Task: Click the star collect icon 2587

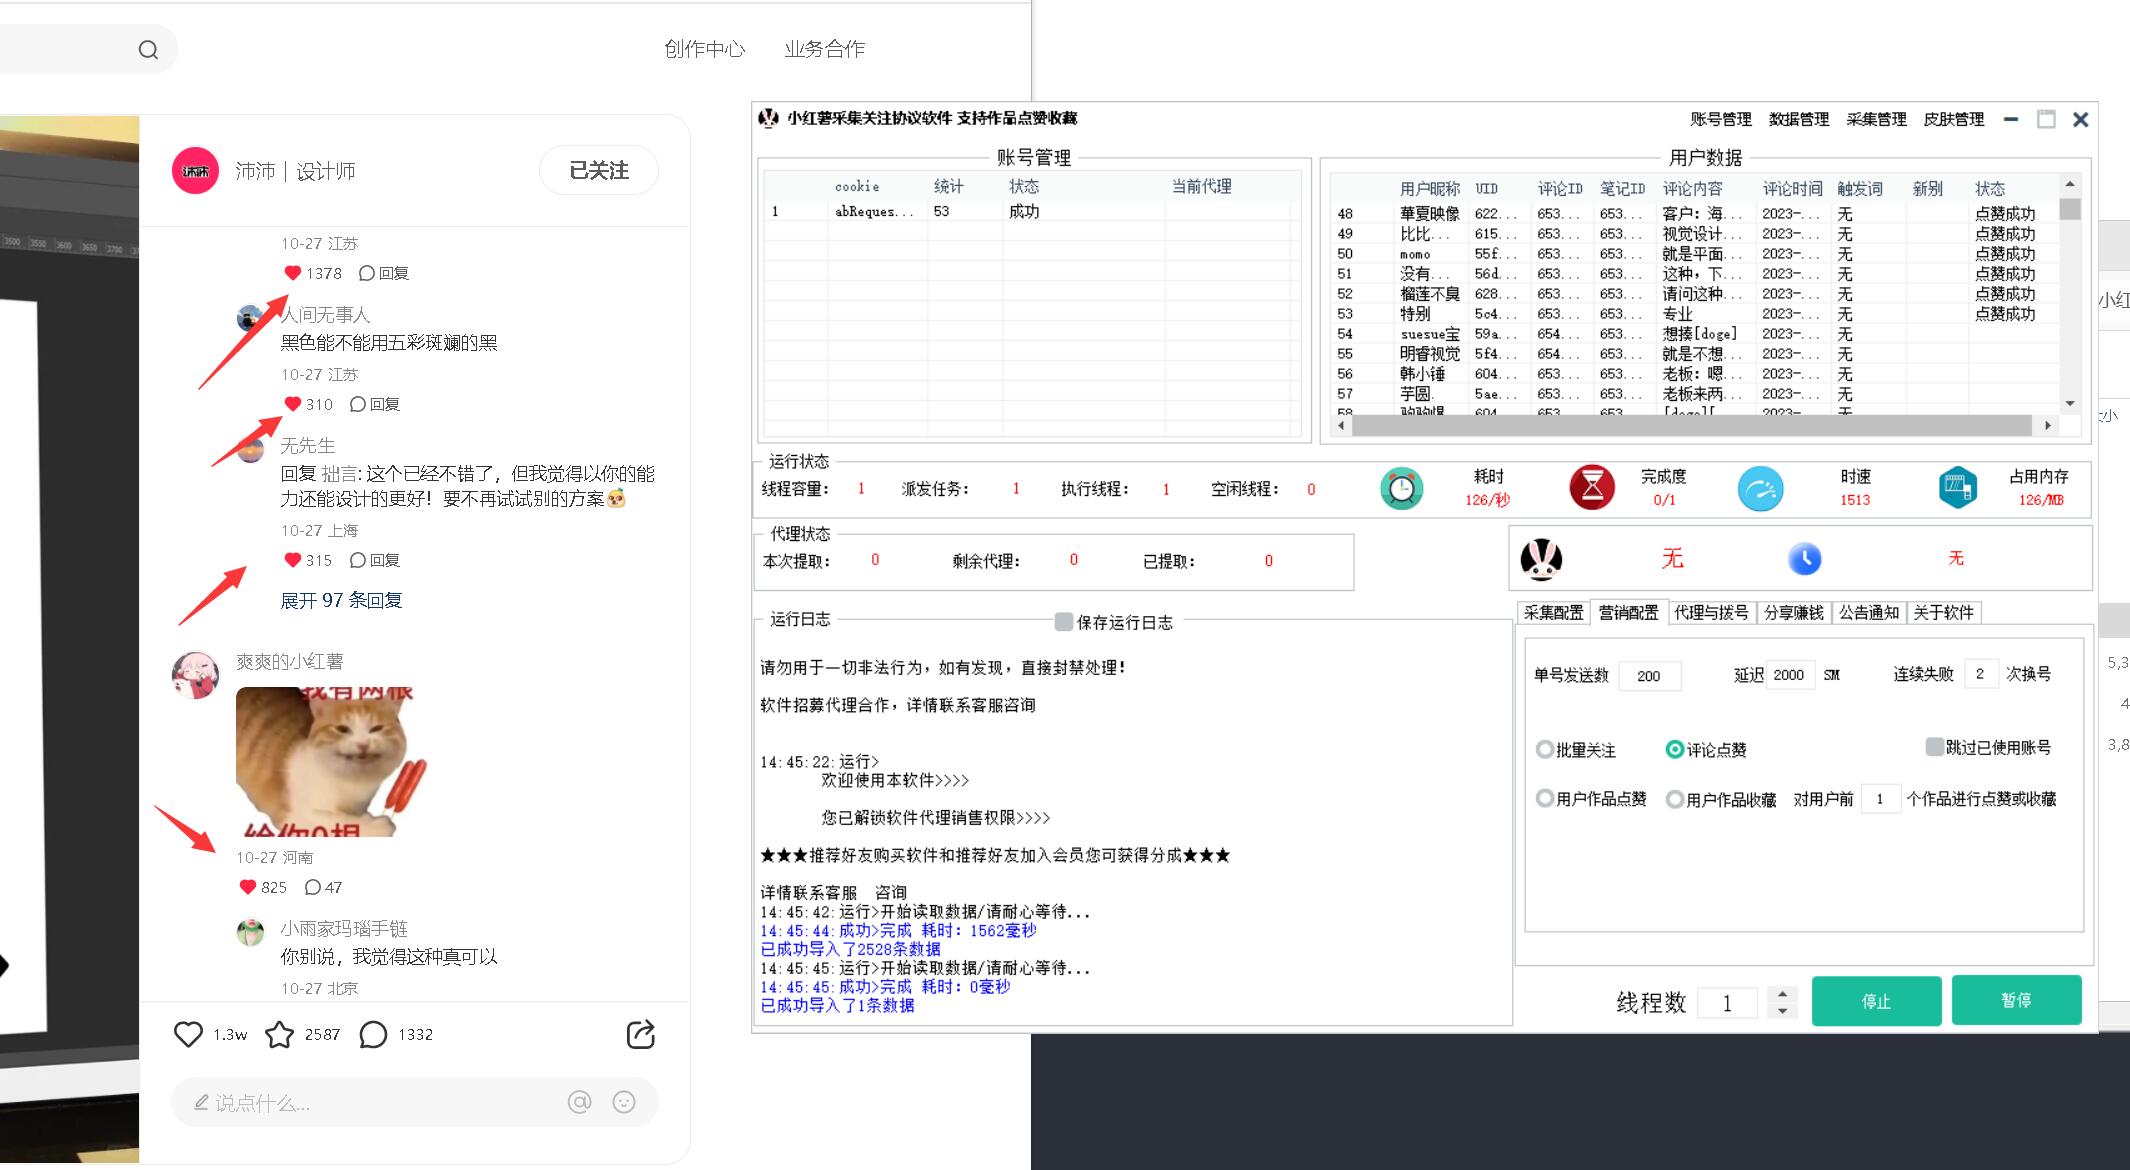Action: (x=279, y=1034)
